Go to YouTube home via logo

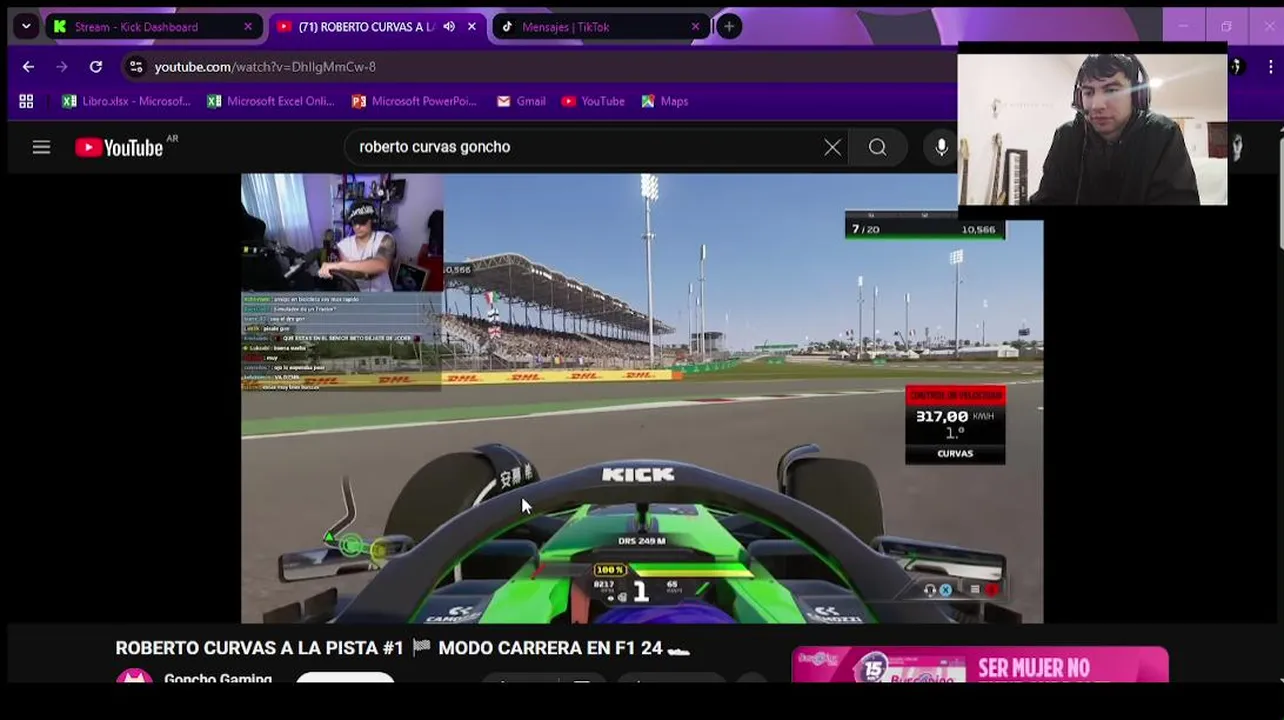pos(119,148)
